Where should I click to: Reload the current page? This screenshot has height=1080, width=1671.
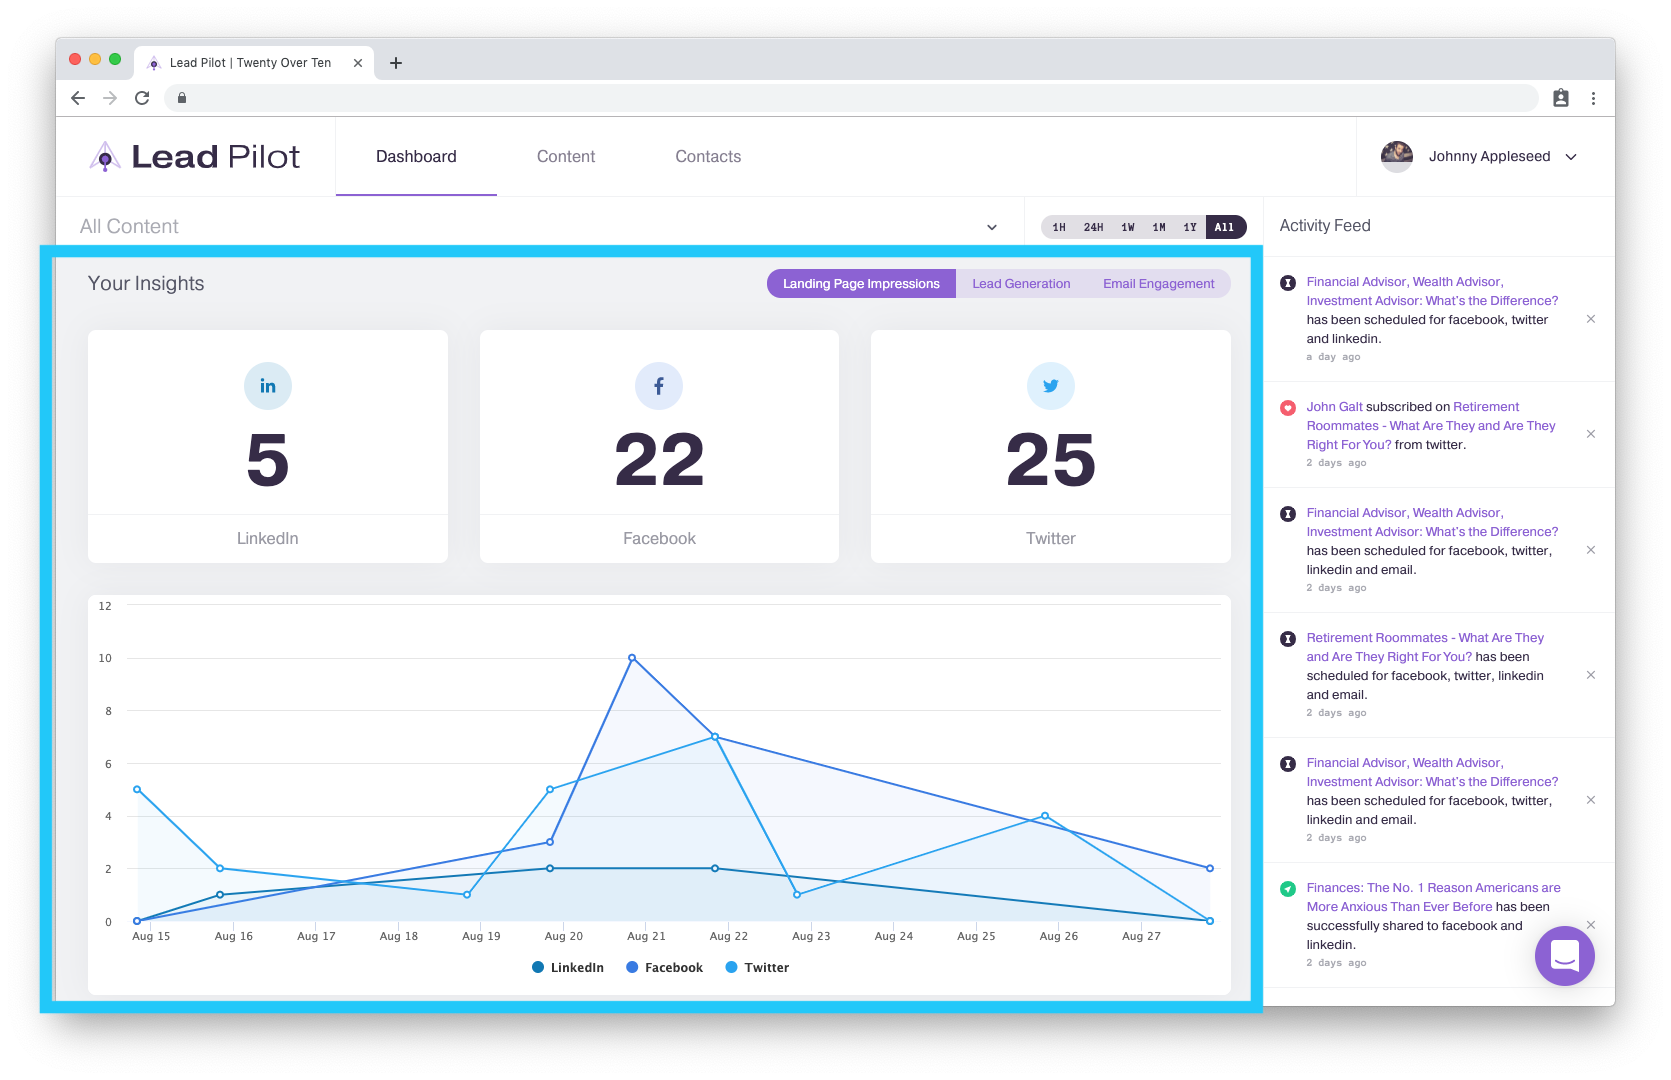coord(142,98)
